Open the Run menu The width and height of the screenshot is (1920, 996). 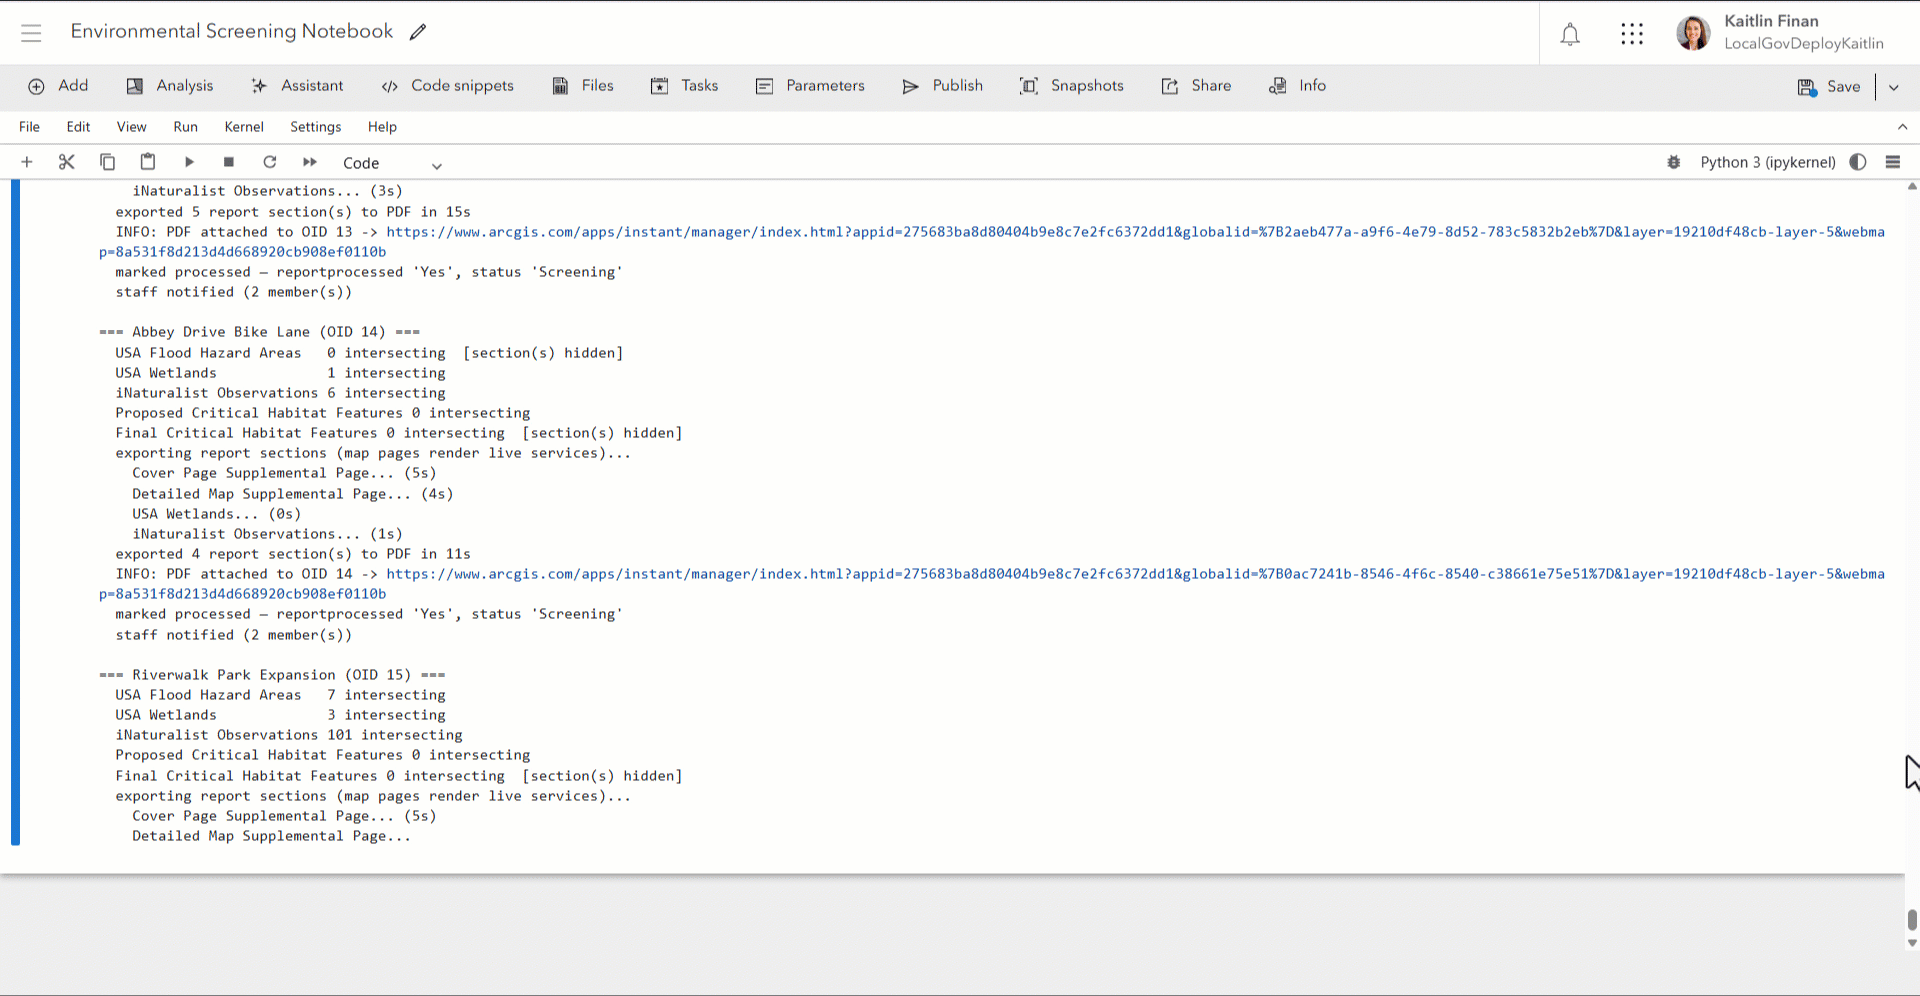coord(185,127)
